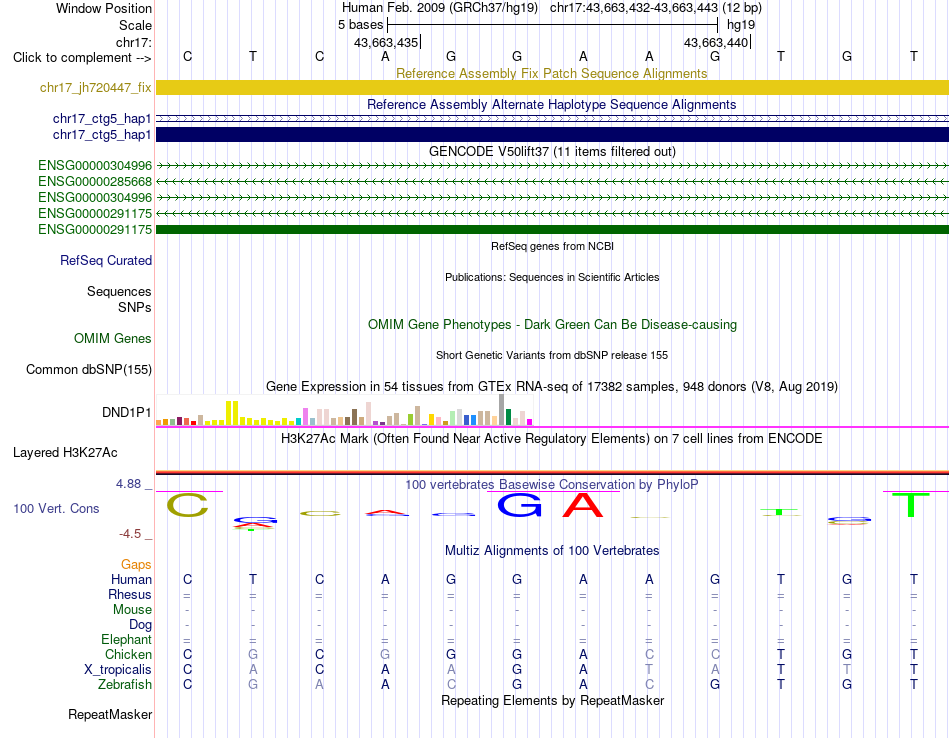Click the RepeatMasker side label
The height and width of the screenshot is (738, 950).
pyautogui.click(x=110, y=715)
